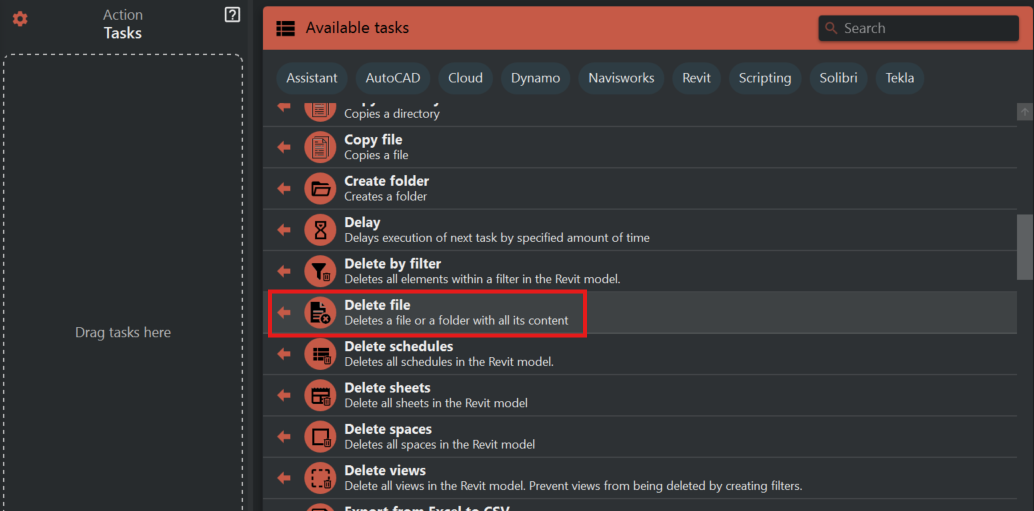1034x511 pixels.
Task: Click the Available tasks list icon
Action: tap(286, 28)
